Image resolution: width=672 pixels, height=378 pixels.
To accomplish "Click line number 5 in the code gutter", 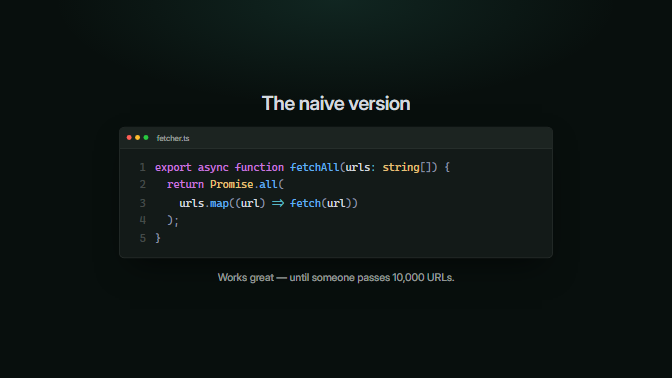I will pos(143,238).
